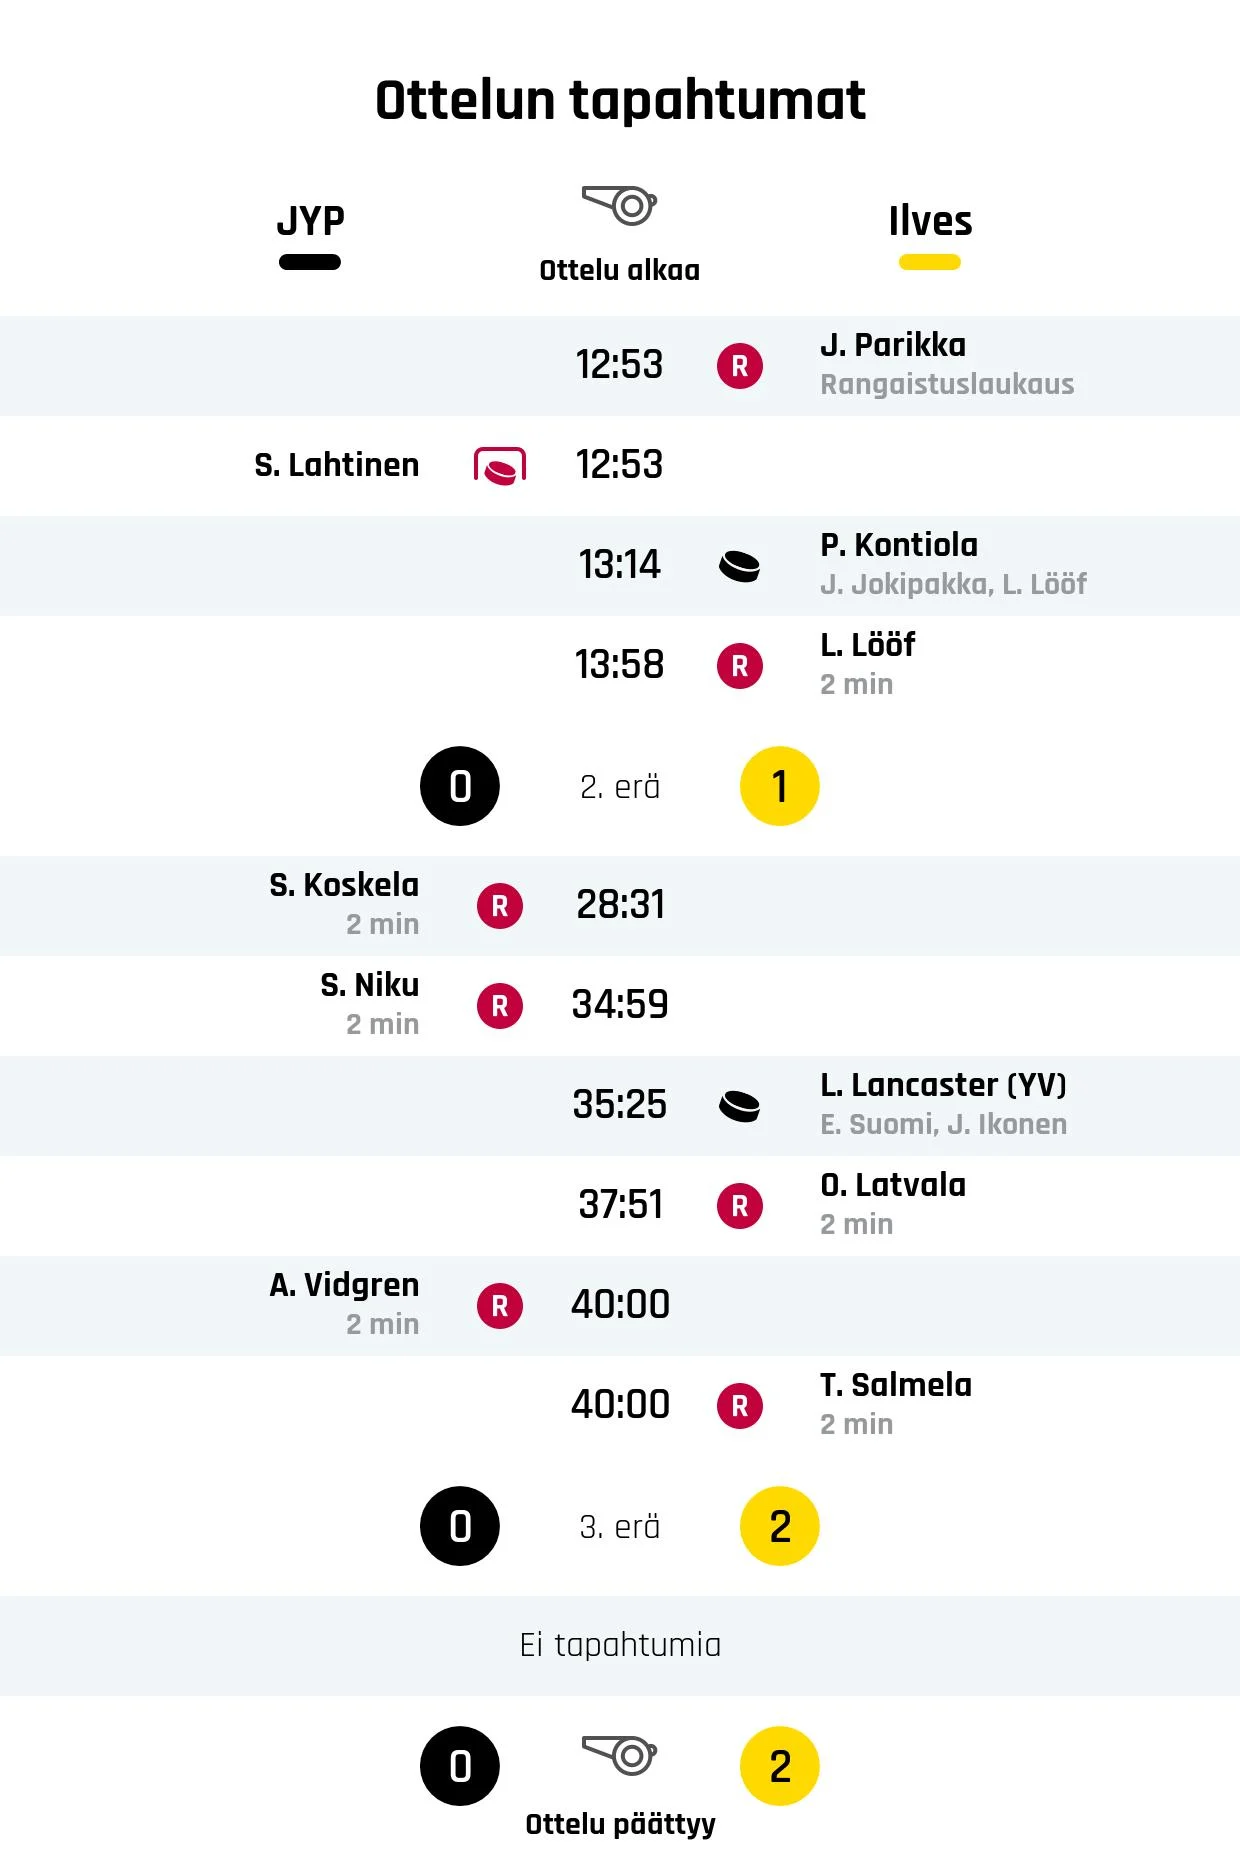The width and height of the screenshot is (1240, 1858).
Task: Click the penalty R icon for S. Niku
Action: tap(500, 1006)
